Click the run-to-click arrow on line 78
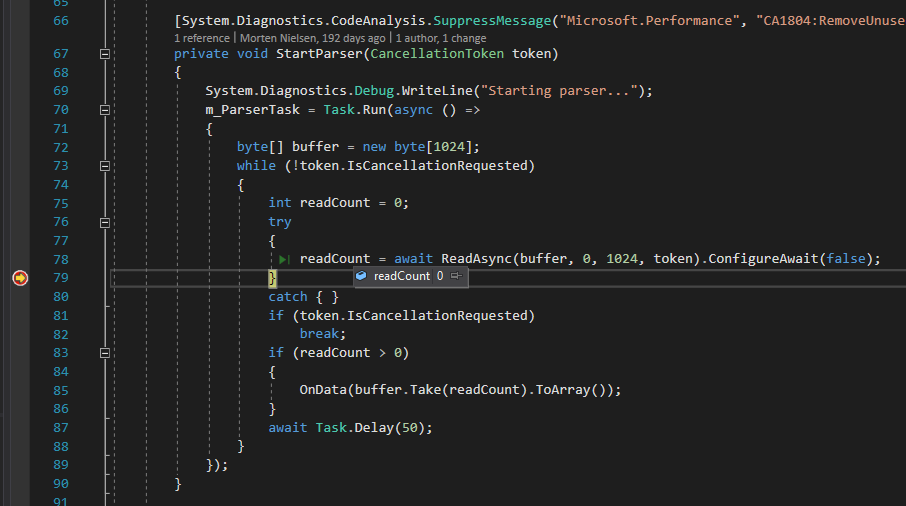The width and height of the screenshot is (906, 506). (x=284, y=259)
